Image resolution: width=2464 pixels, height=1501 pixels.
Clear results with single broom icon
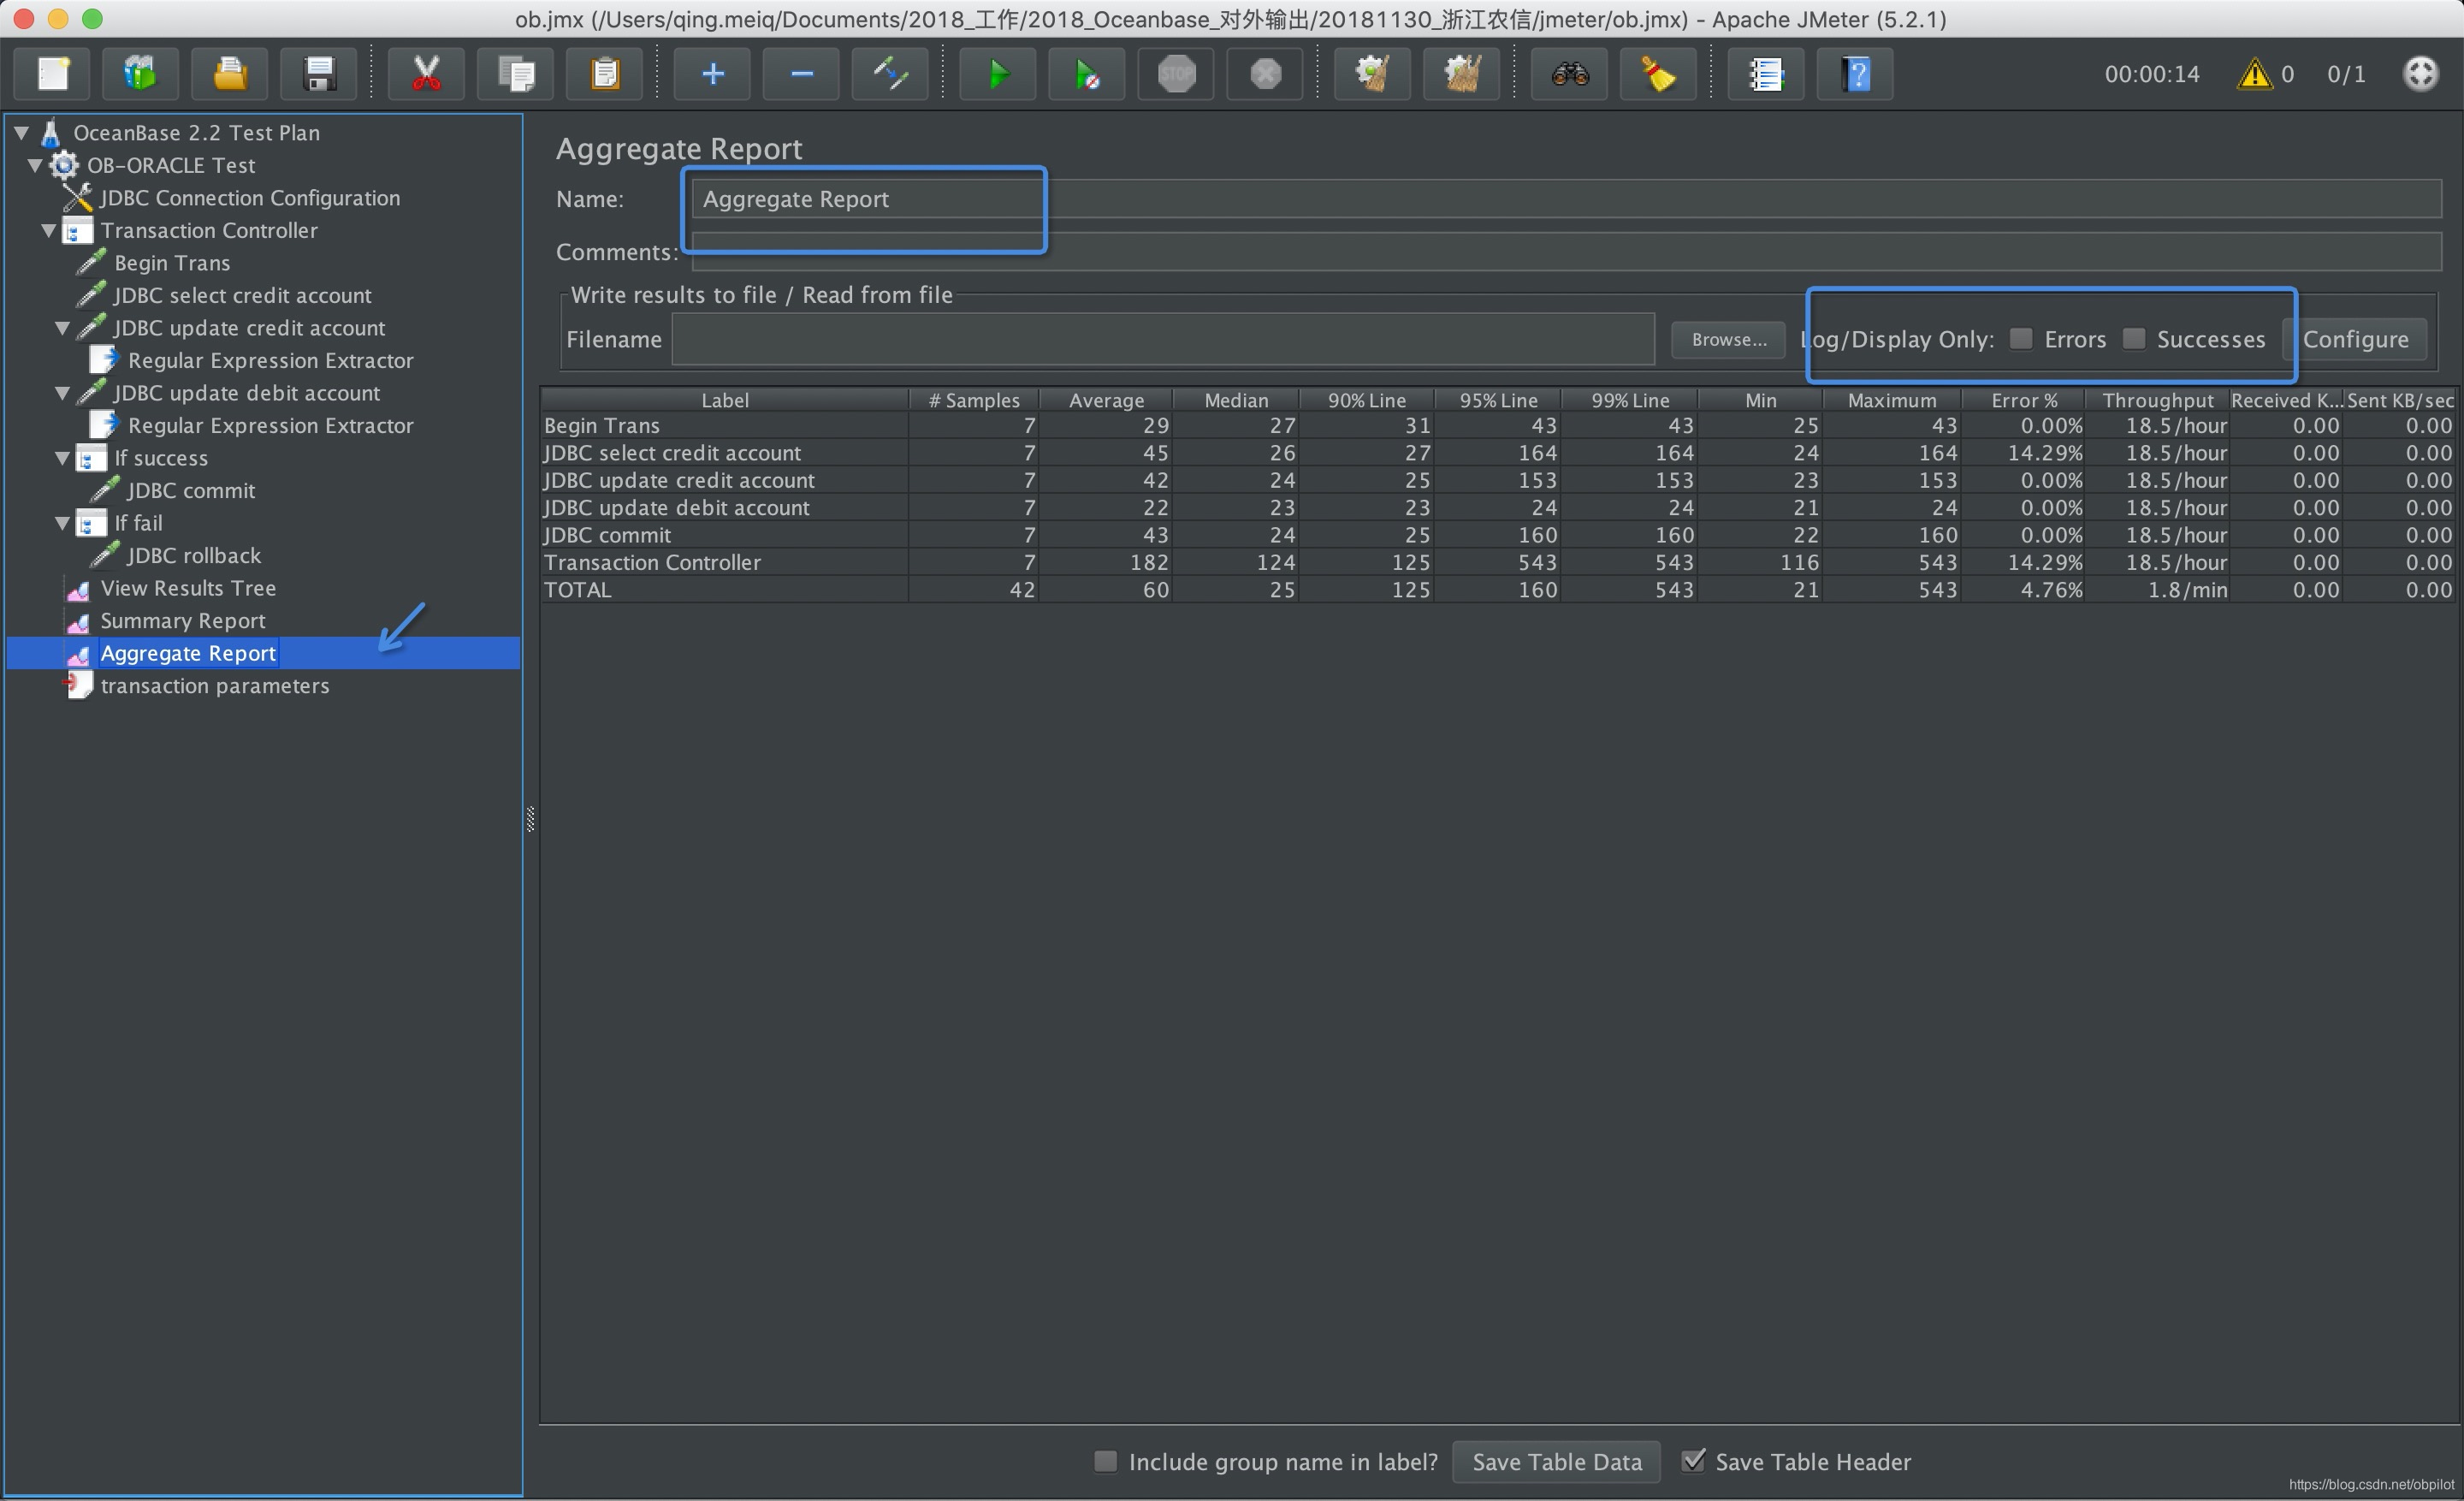[x=1372, y=74]
